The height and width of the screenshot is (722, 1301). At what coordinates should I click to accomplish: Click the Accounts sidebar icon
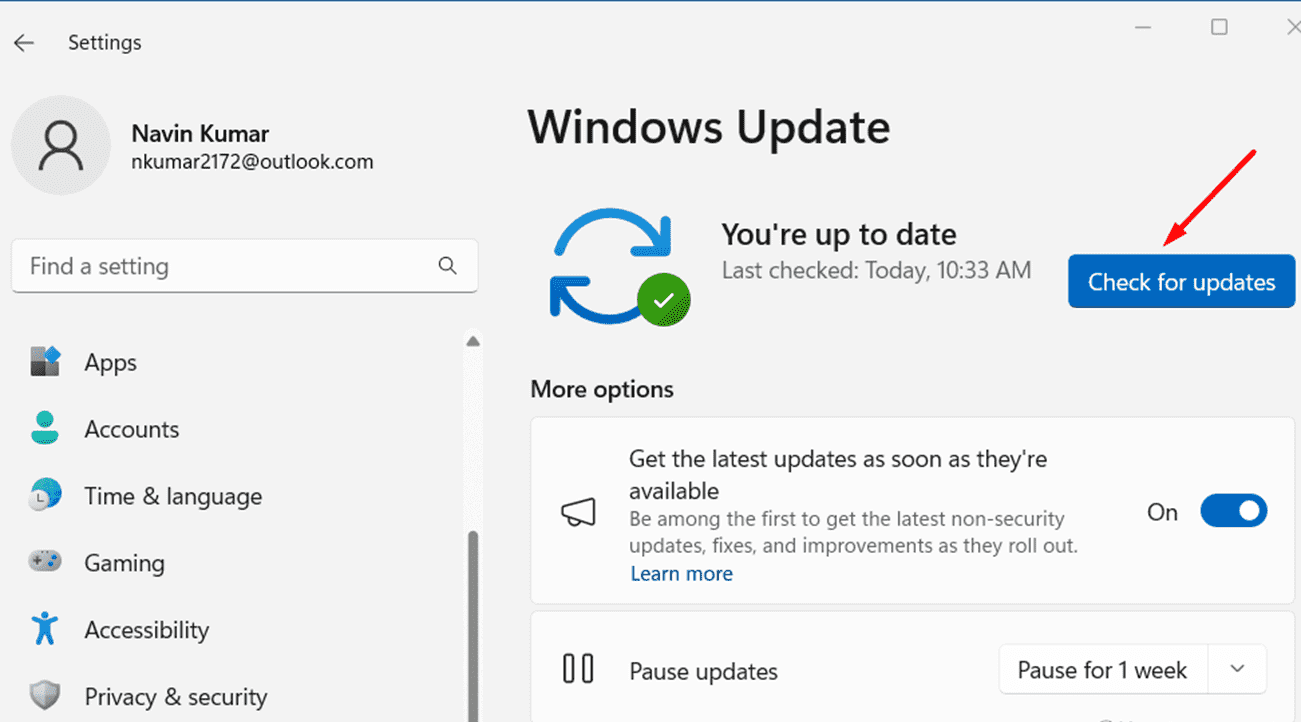pyautogui.click(x=46, y=428)
